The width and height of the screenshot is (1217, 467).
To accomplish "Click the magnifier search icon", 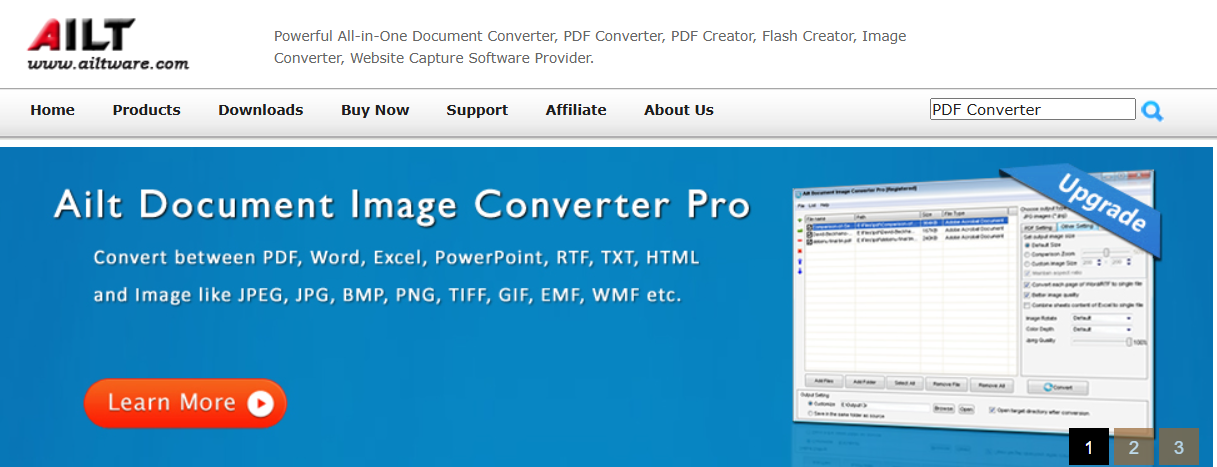I will (1152, 111).
